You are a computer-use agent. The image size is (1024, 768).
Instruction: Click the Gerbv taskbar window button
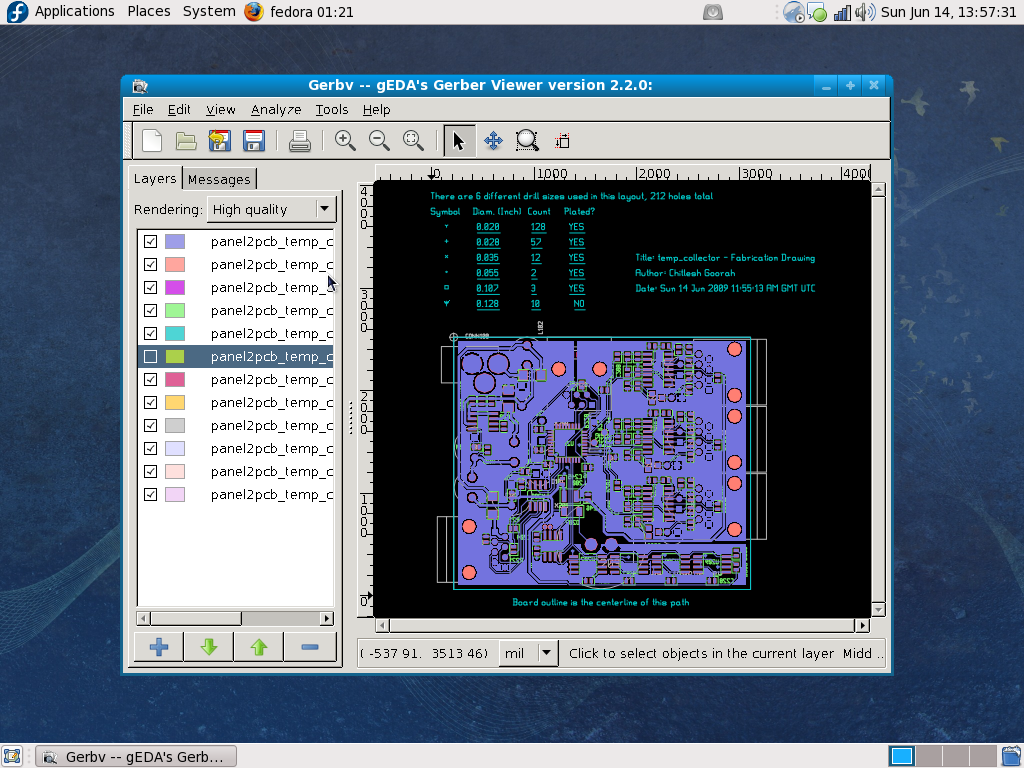pos(136,756)
